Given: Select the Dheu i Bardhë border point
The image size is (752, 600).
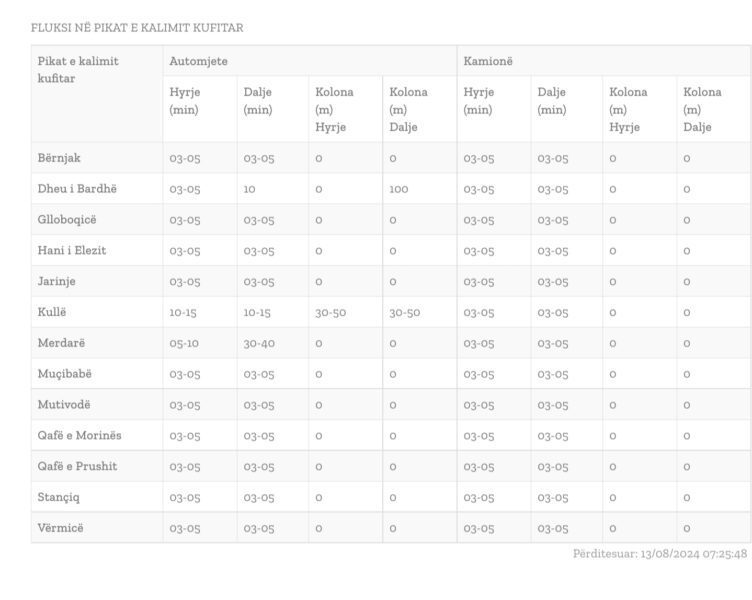Looking at the screenshot, I should click(77, 188).
